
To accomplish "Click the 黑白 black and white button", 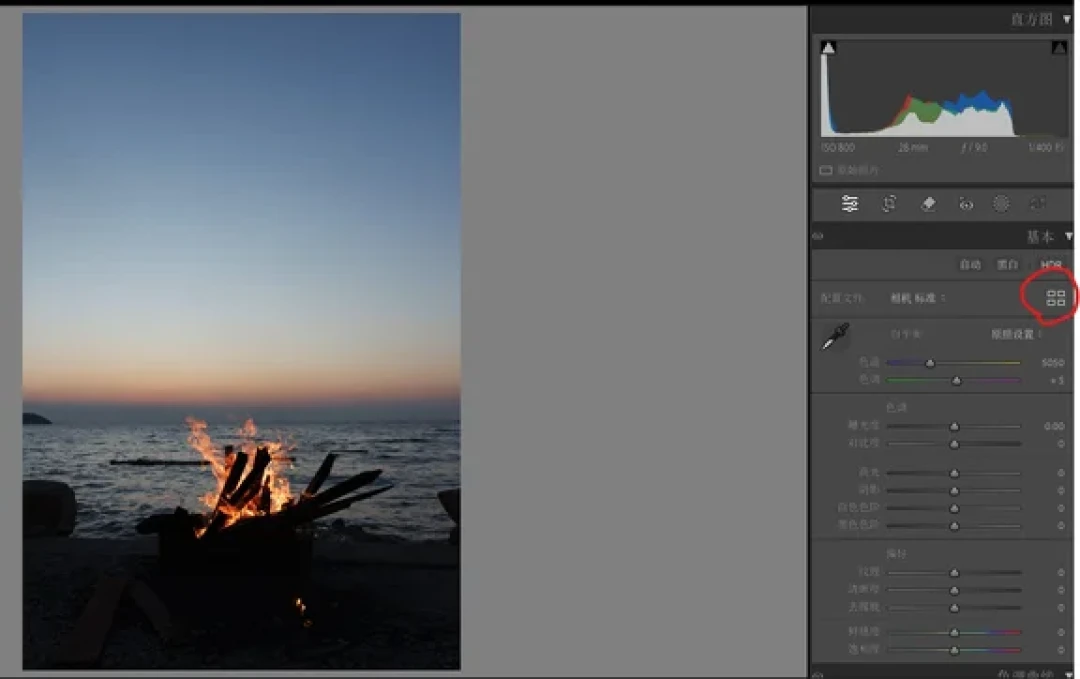I will (1007, 264).
